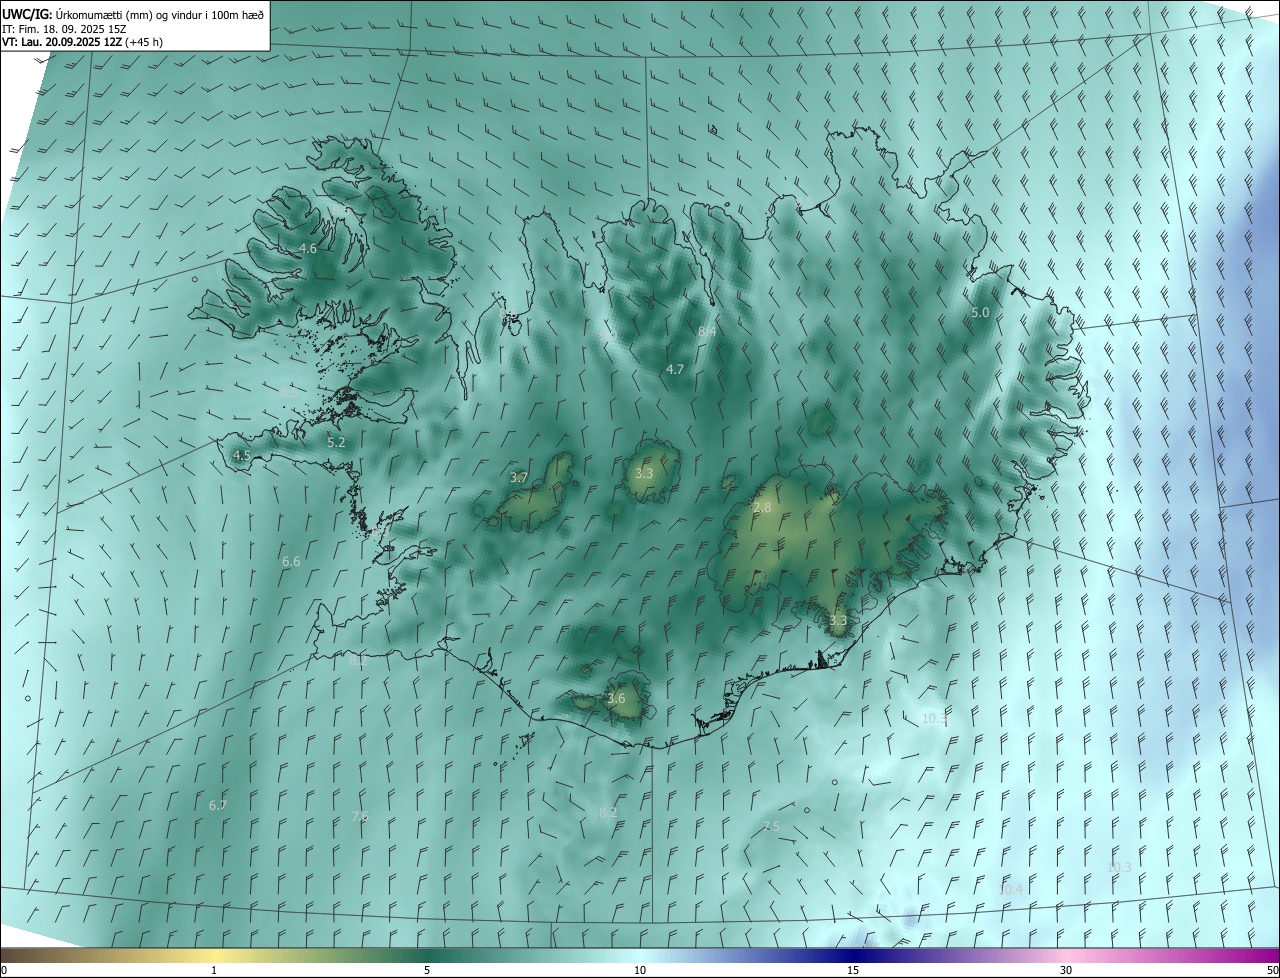
Task: Select the 10 tick on the color scale
Action: click(x=640, y=970)
